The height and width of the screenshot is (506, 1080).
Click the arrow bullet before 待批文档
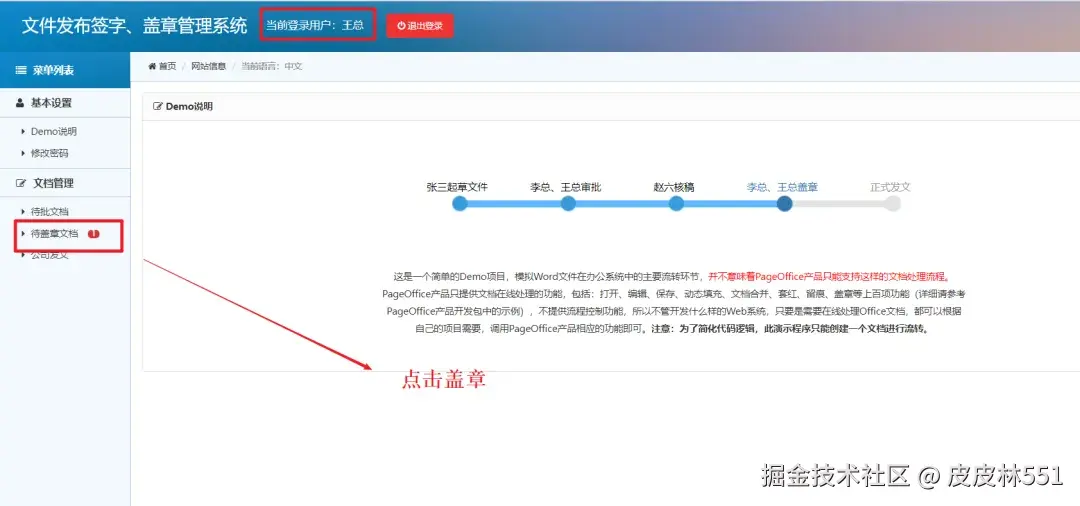(23, 211)
